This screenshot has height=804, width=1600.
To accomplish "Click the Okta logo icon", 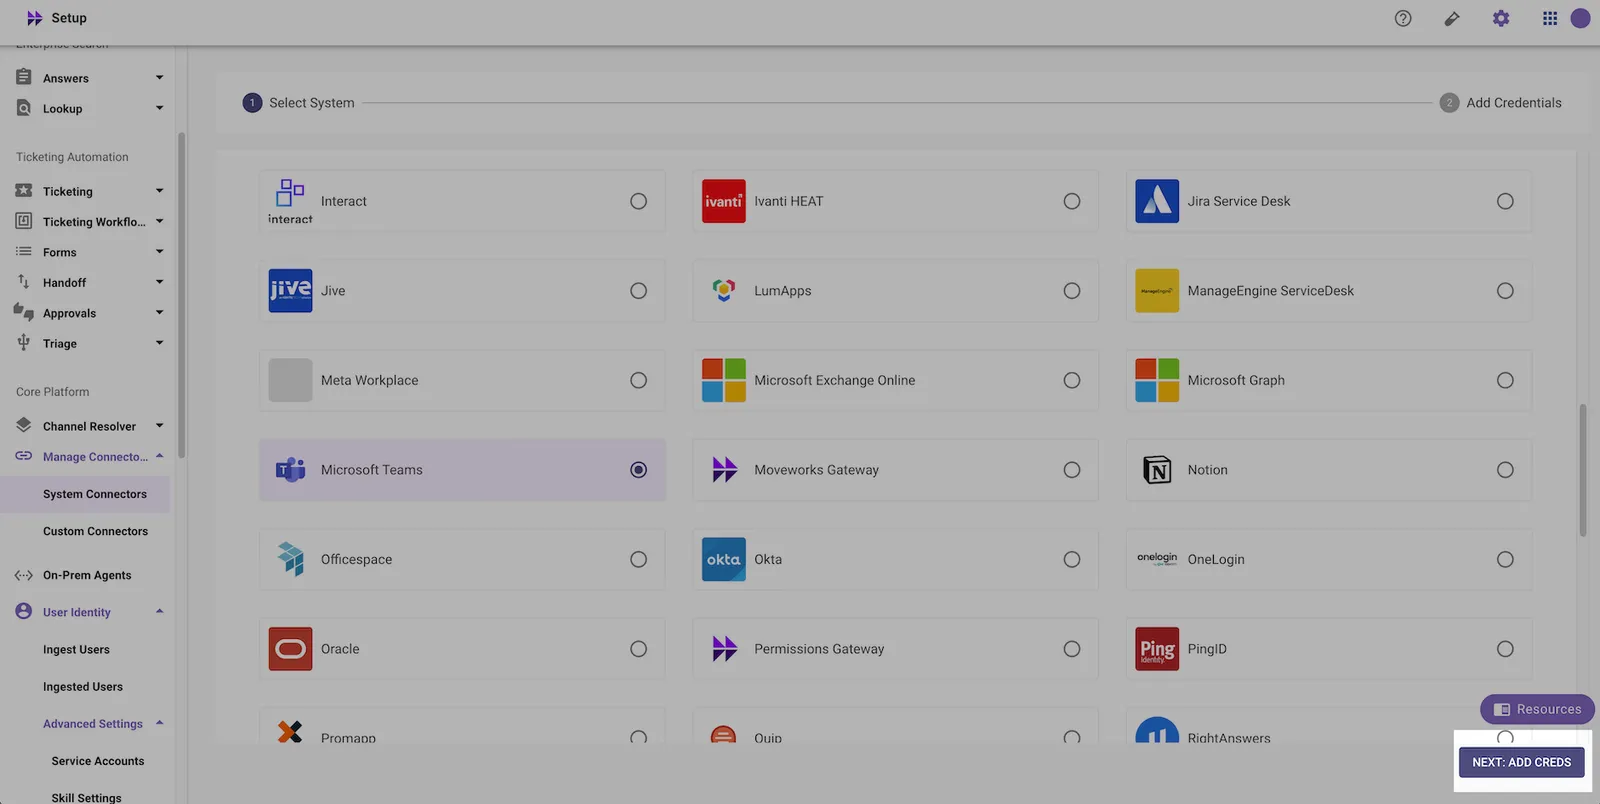I will (724, 559).
